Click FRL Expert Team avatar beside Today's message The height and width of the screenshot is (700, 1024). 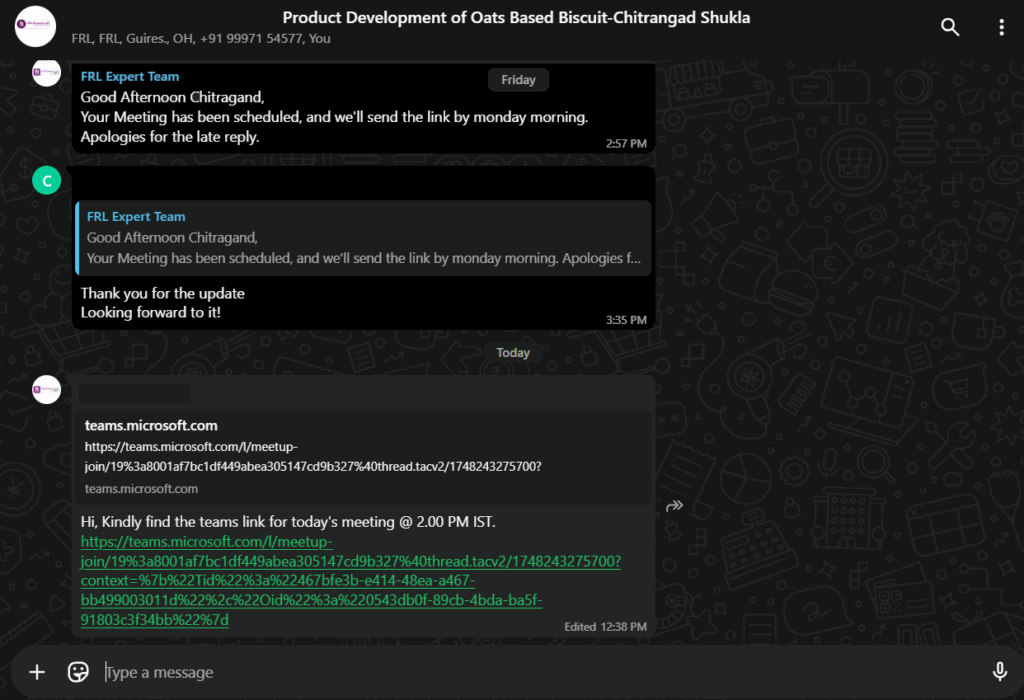46,389
